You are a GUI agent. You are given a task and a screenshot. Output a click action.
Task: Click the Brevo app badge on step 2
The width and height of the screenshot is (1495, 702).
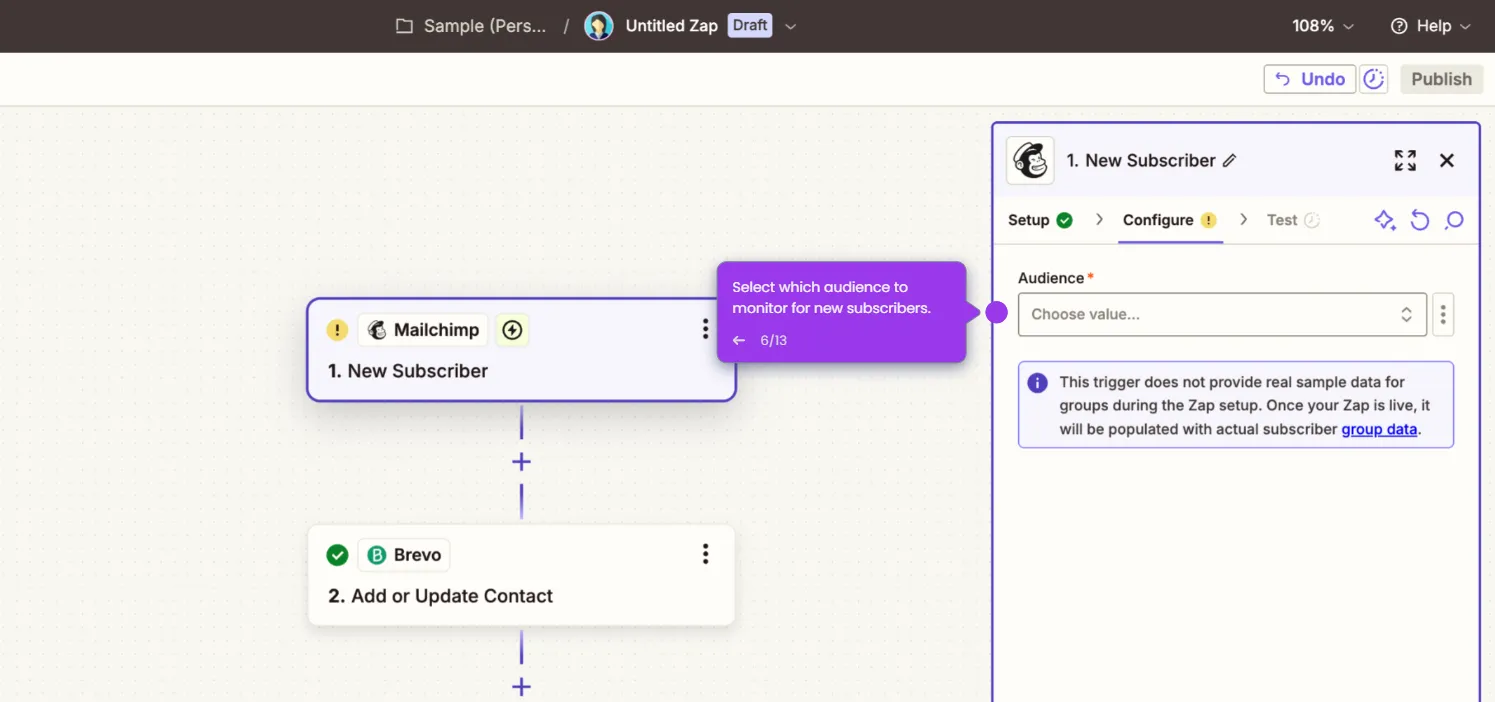(404, 555)
